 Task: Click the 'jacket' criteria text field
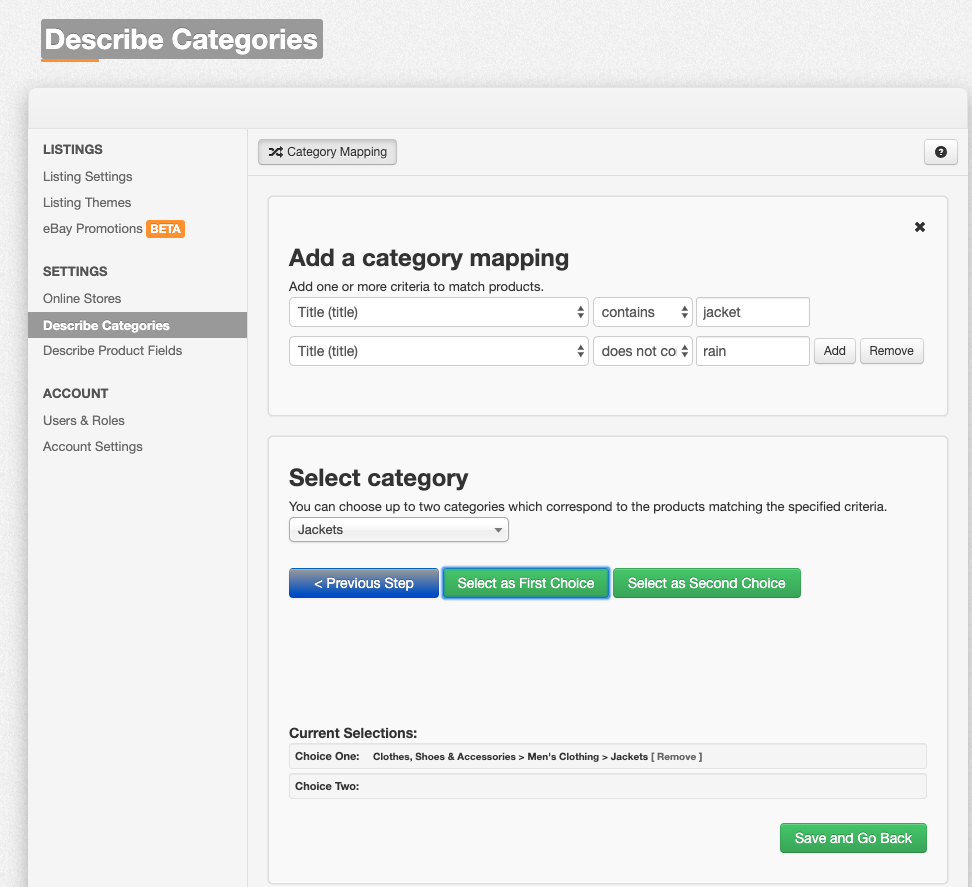coord(753,312)
